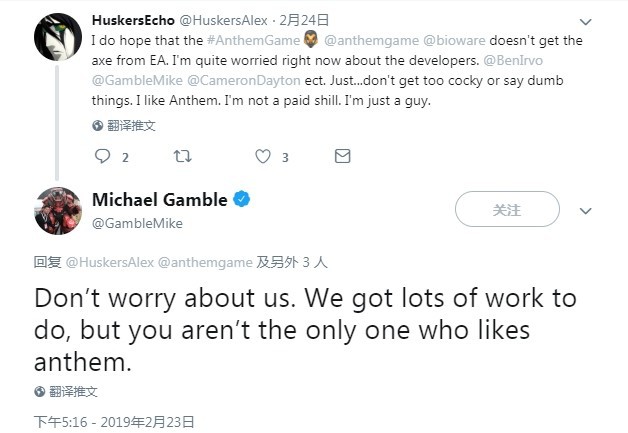
Task: Translate the first tweet via 翻译推文
Action: [129, 126]
